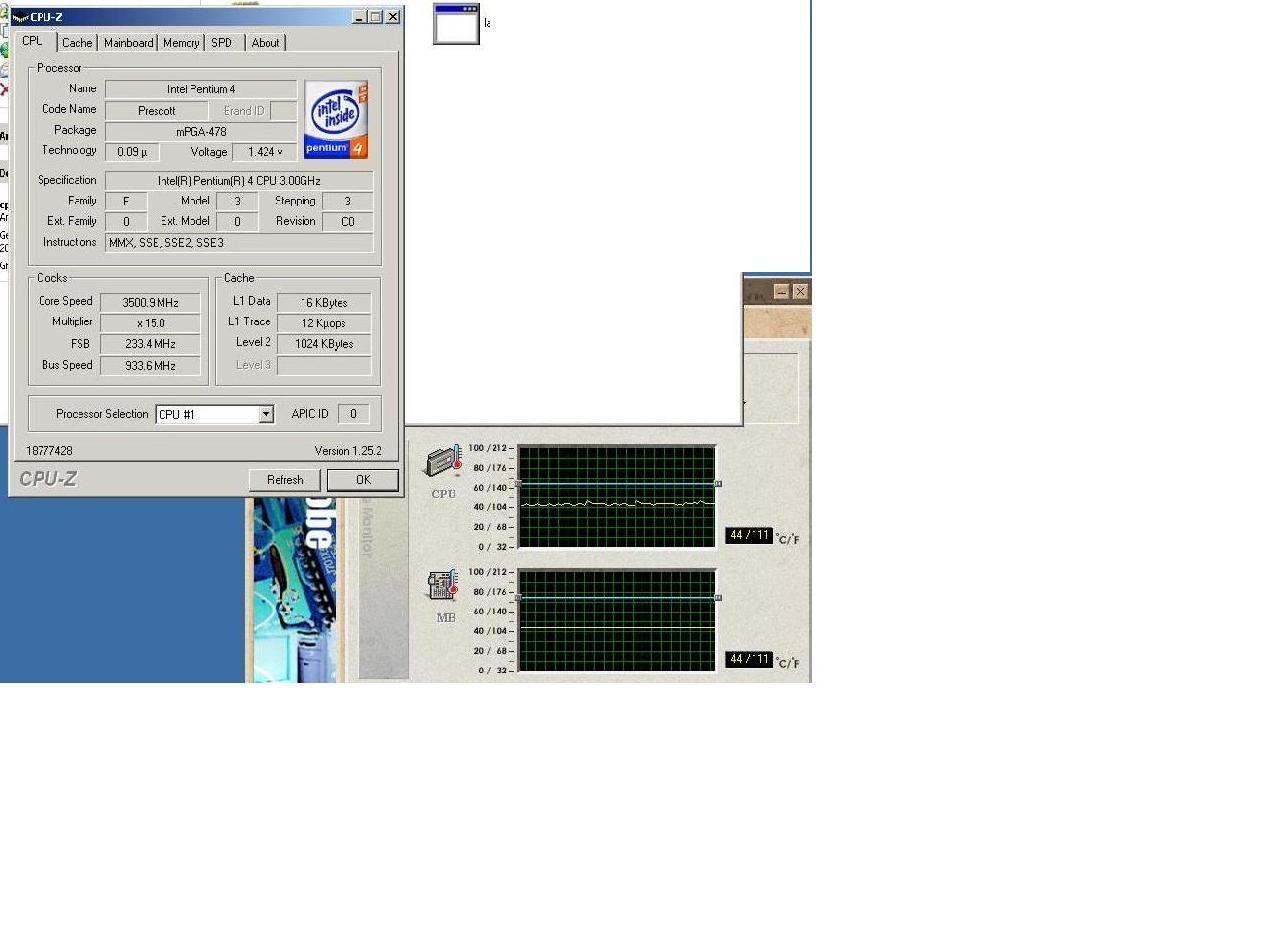Click the CPU temperature graph
Viewport: 1270px width, 929px height.
click(x=617, y=497)
